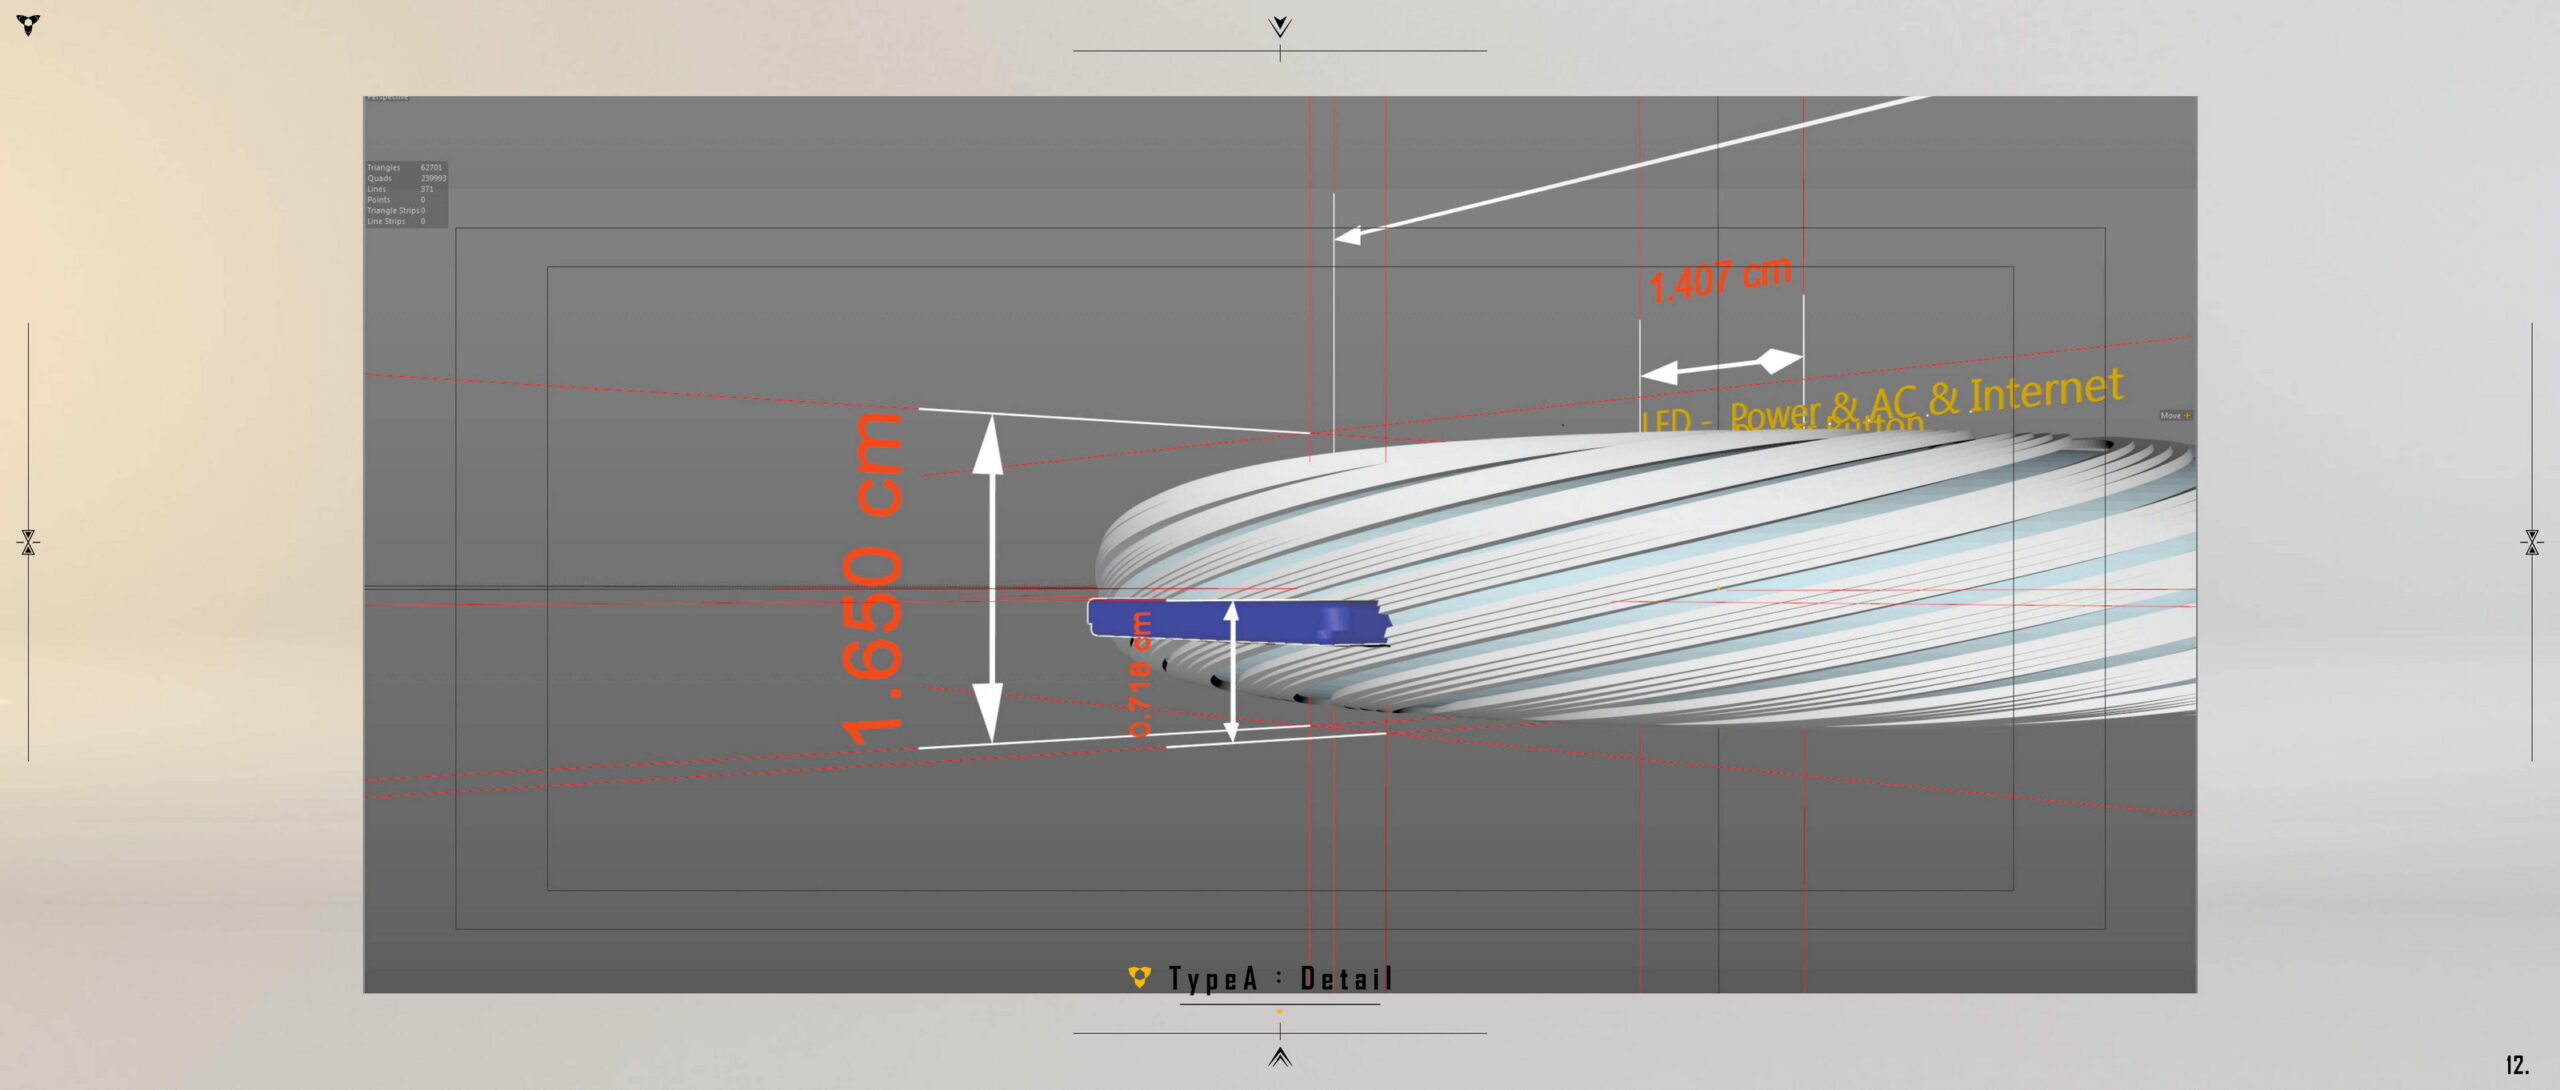Click the TypeA : Detail title text

click(x=1280, y=979)
